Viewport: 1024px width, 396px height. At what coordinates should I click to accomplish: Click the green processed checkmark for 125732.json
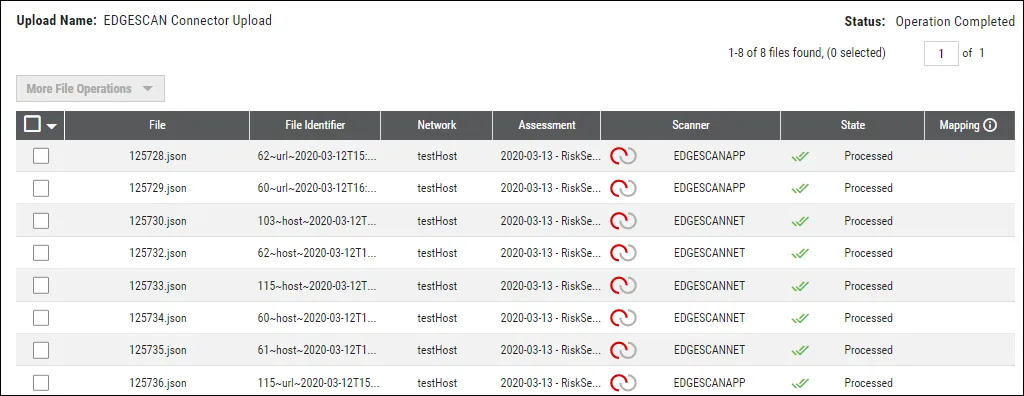(x=800, y=254)
